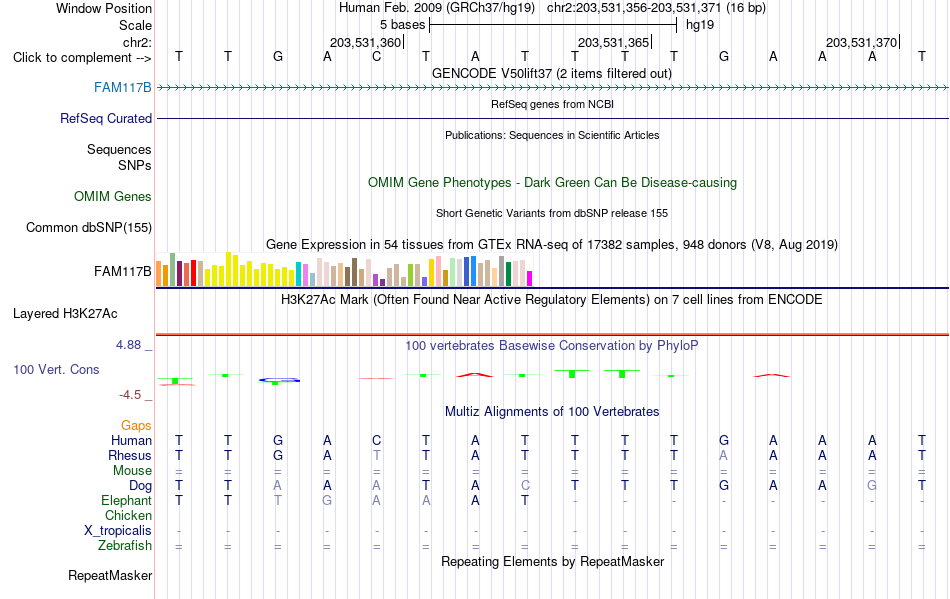Image resolution: width=950 pixels, height=599 pixels.
Task: Click the GRCh37/hg19 chr2 position header text
Action: (x=552, y=8)
